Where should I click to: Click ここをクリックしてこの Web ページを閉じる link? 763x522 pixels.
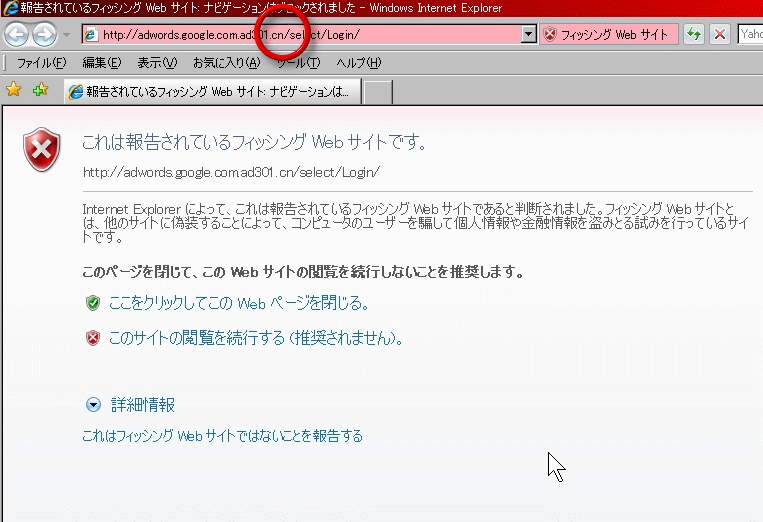coord(238,304)
